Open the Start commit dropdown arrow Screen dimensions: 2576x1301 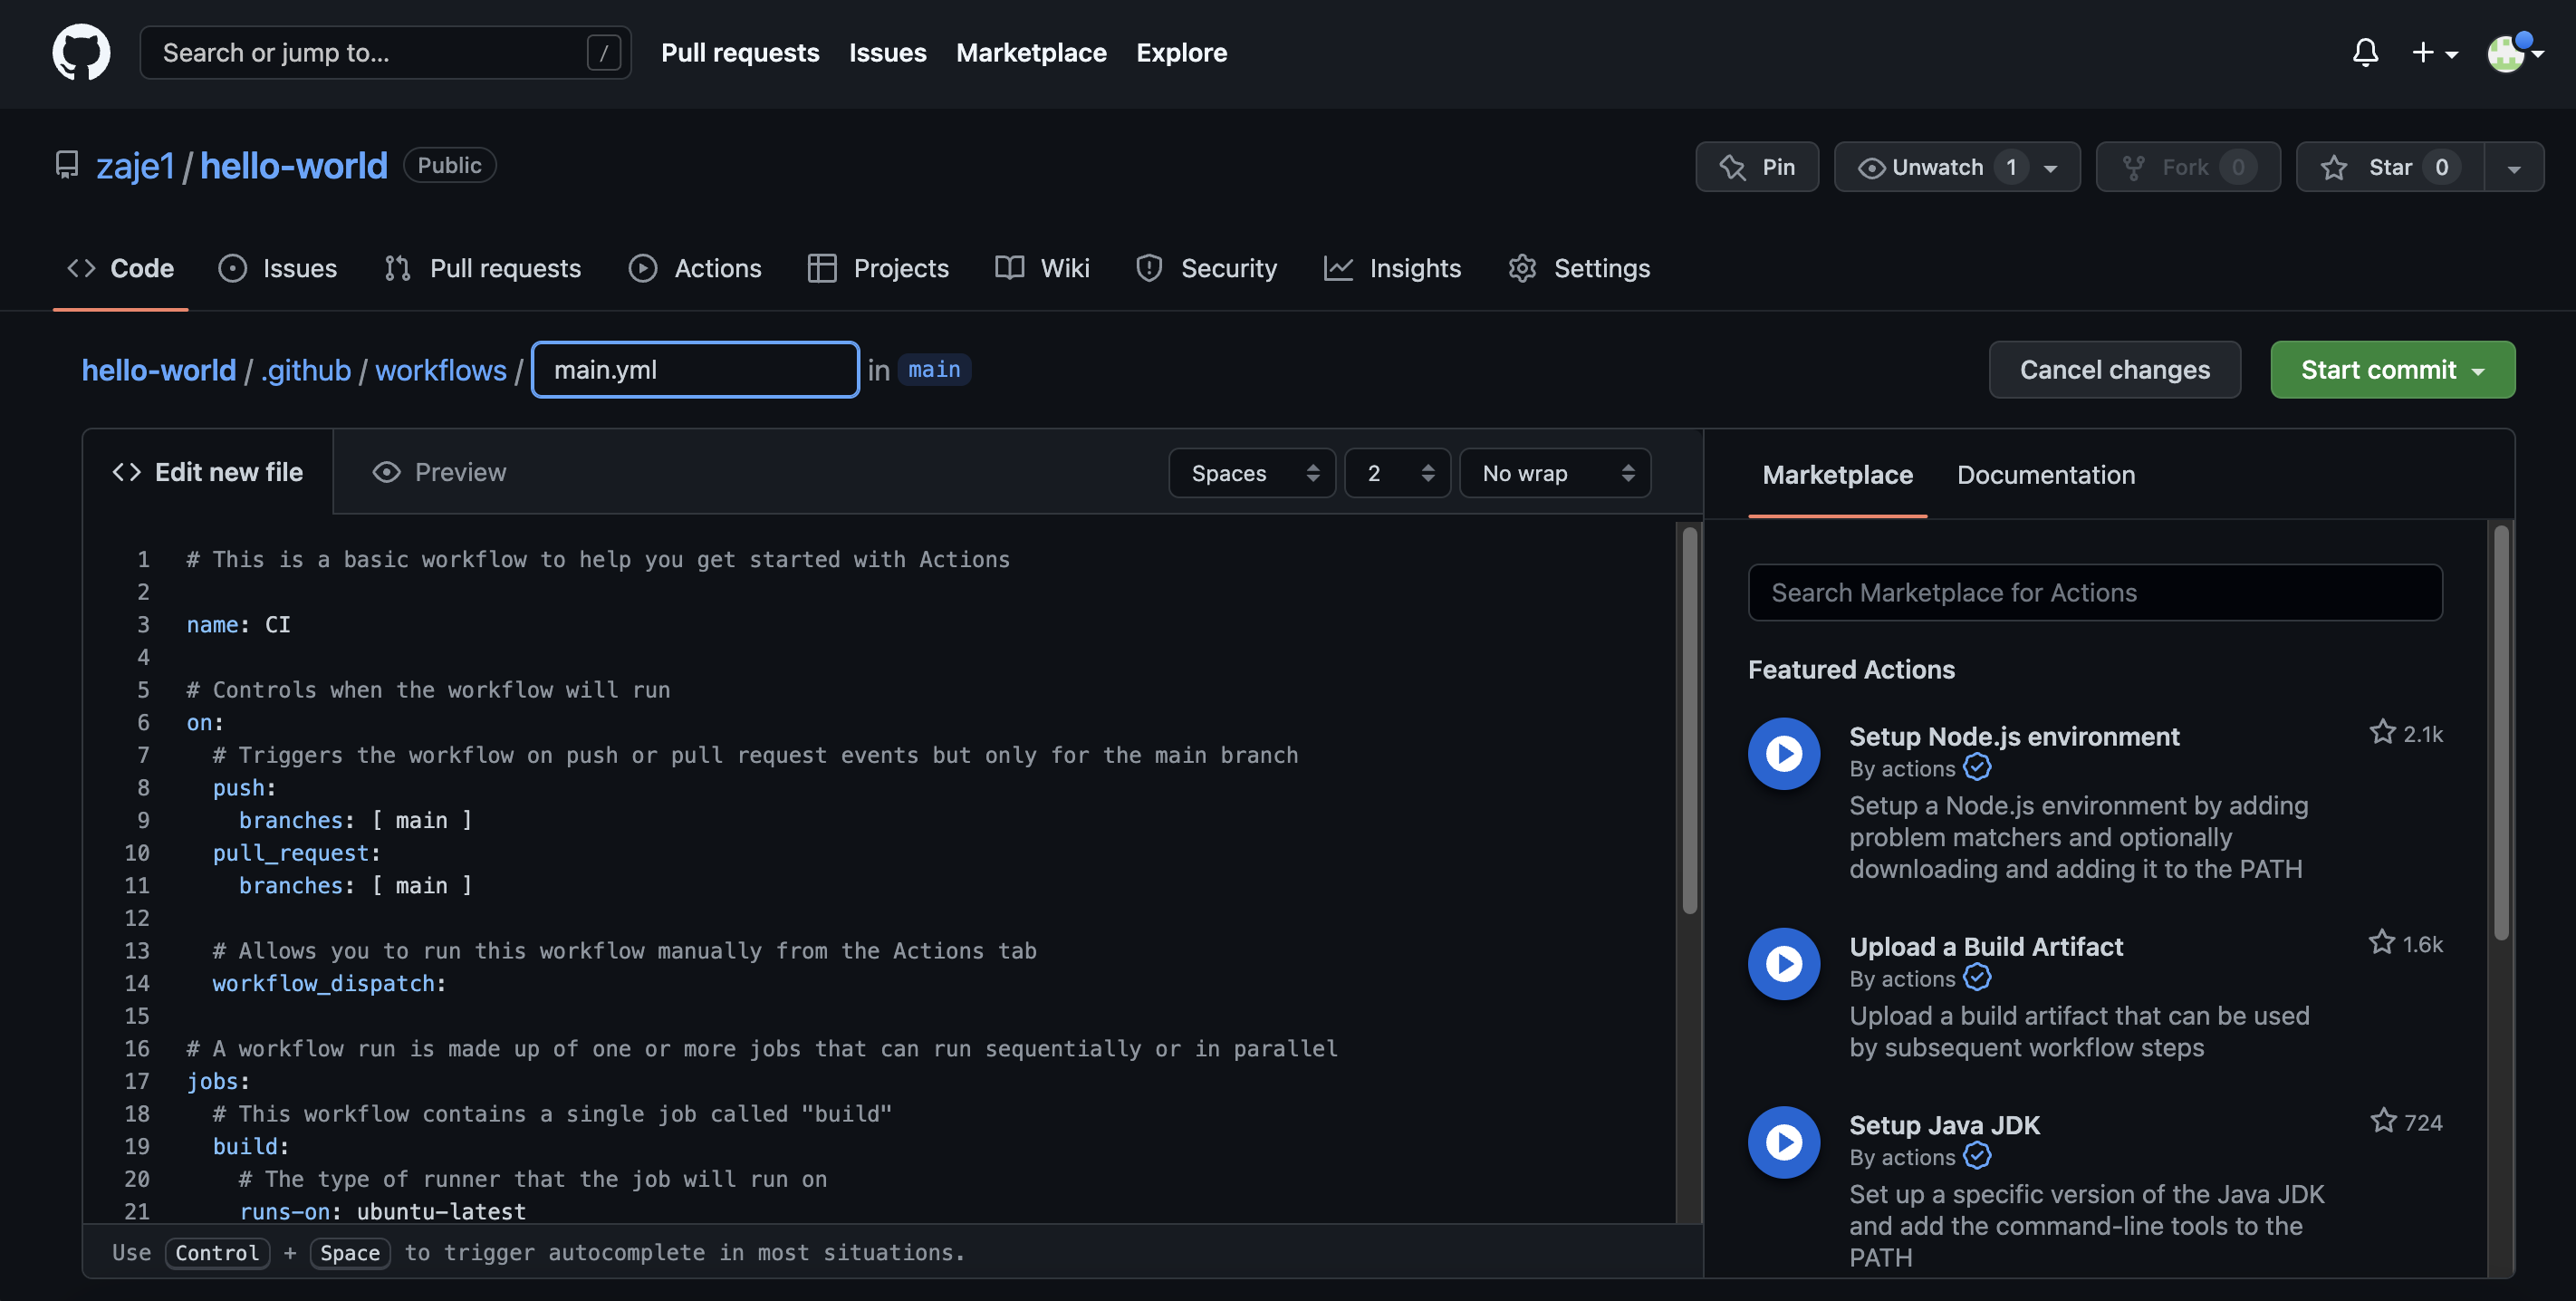(2477, 369)
